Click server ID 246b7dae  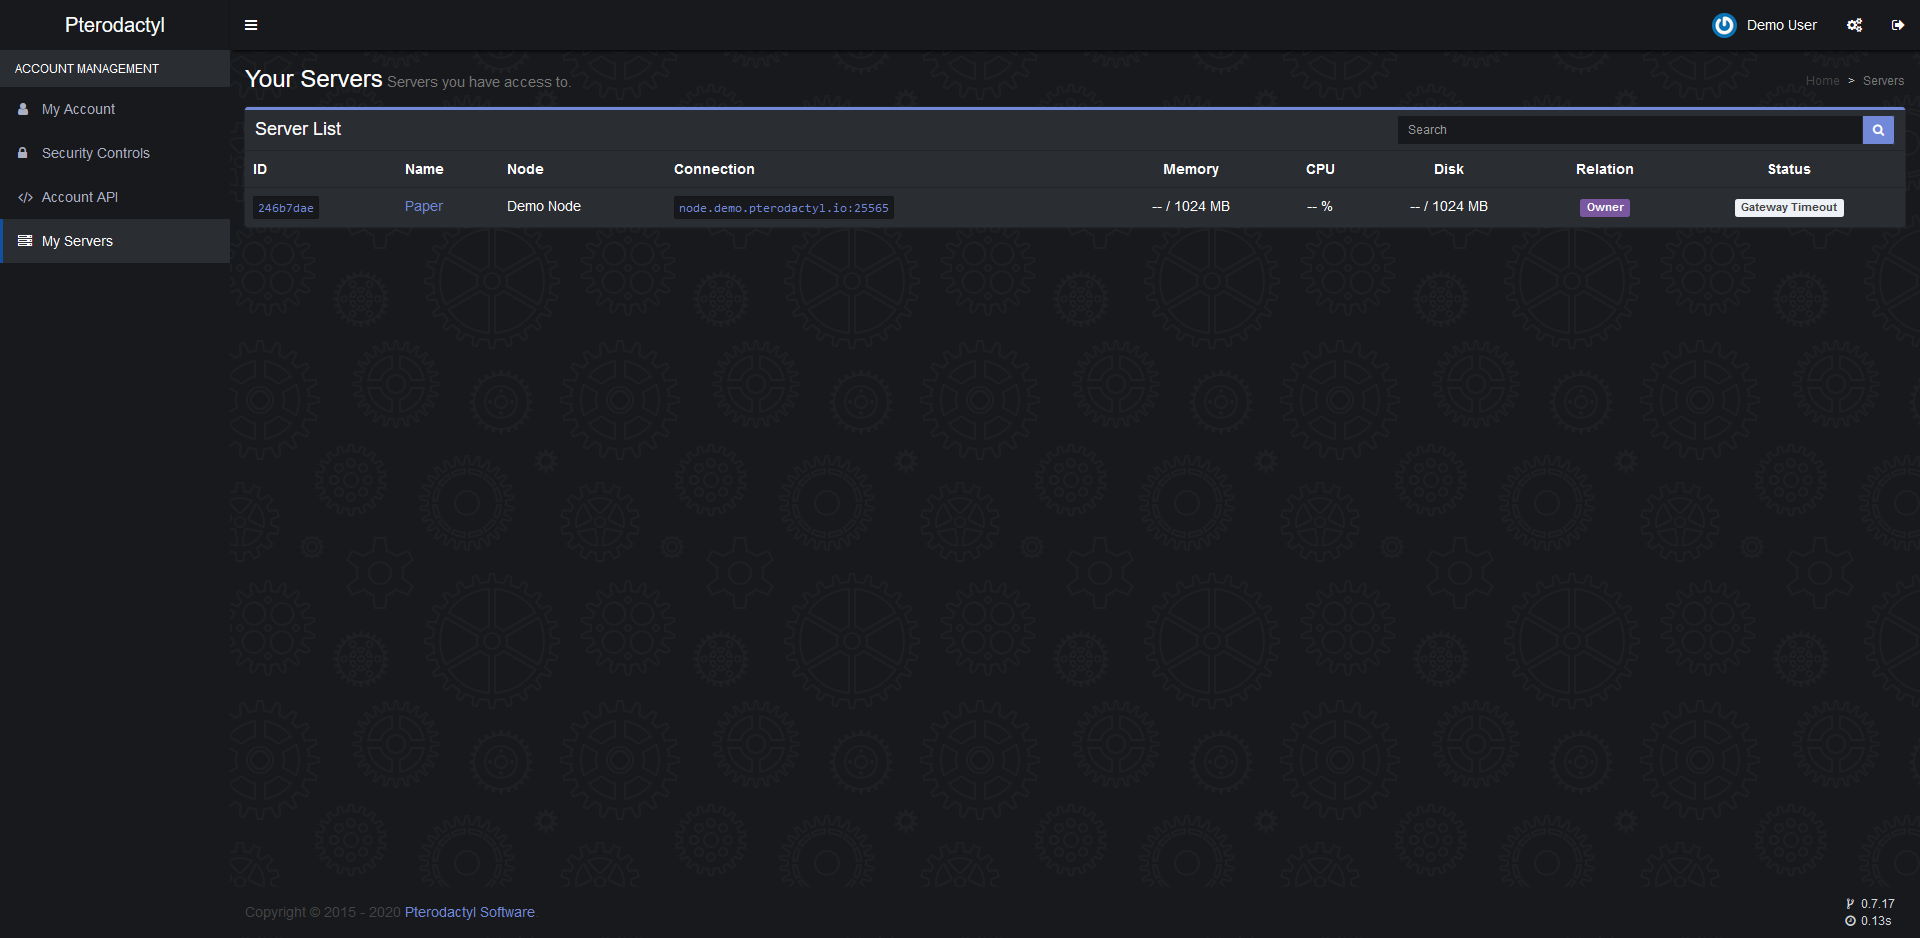click(286, 208)
